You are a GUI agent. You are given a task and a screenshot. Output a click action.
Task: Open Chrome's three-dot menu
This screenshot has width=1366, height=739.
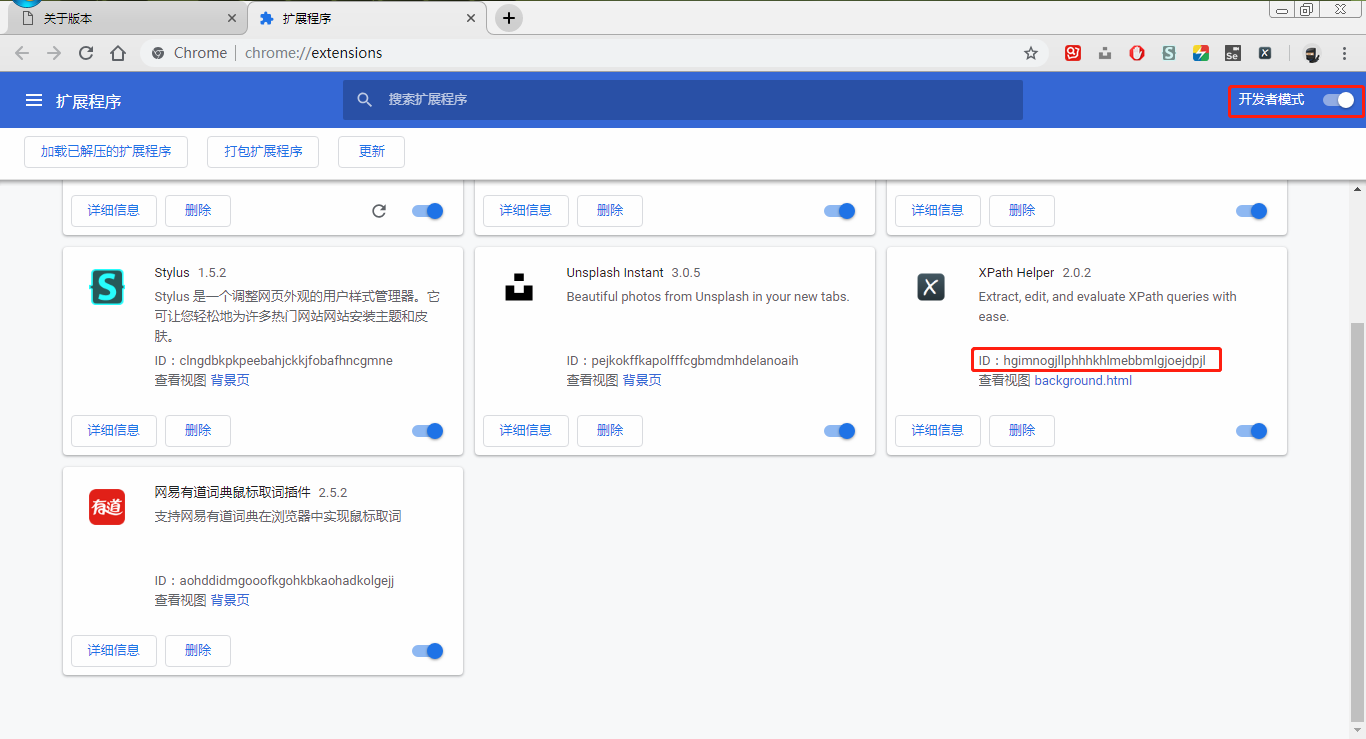coord(1344,53)
